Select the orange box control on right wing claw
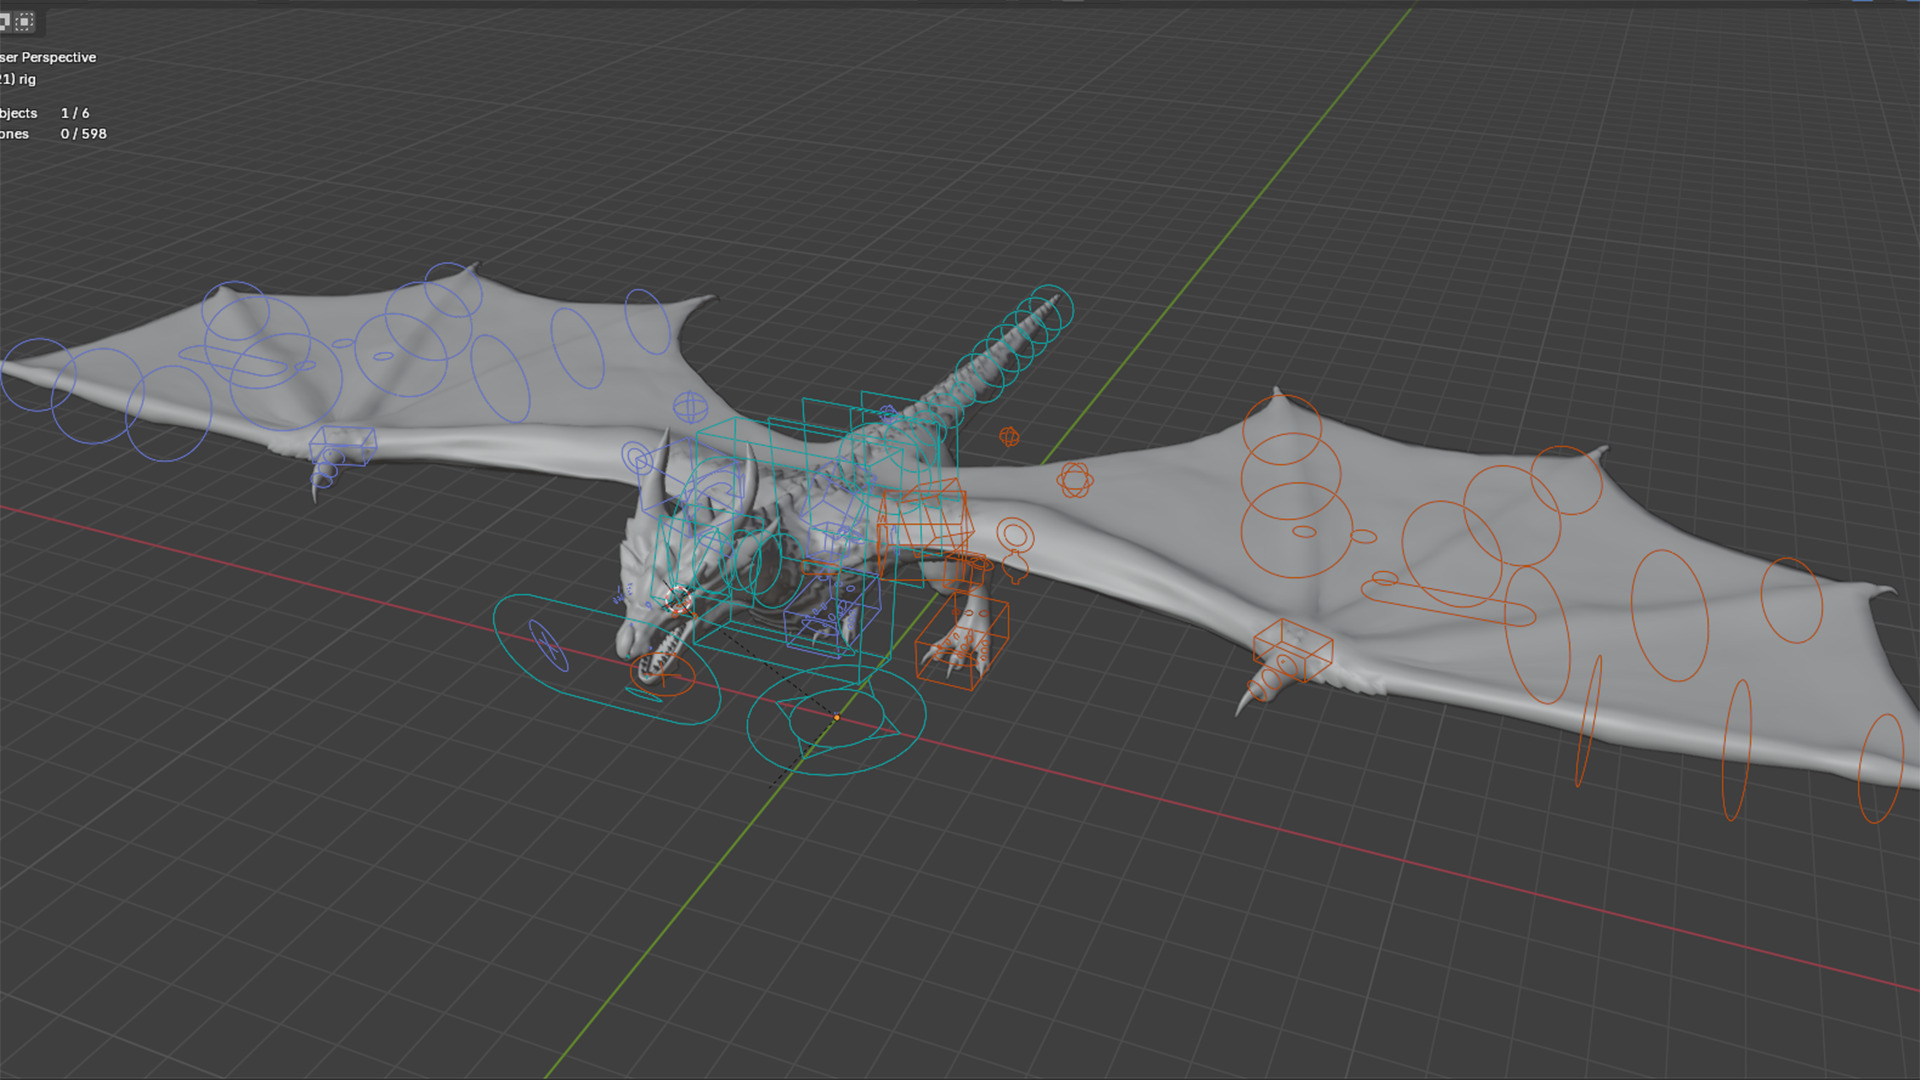 pos(1292,651)
